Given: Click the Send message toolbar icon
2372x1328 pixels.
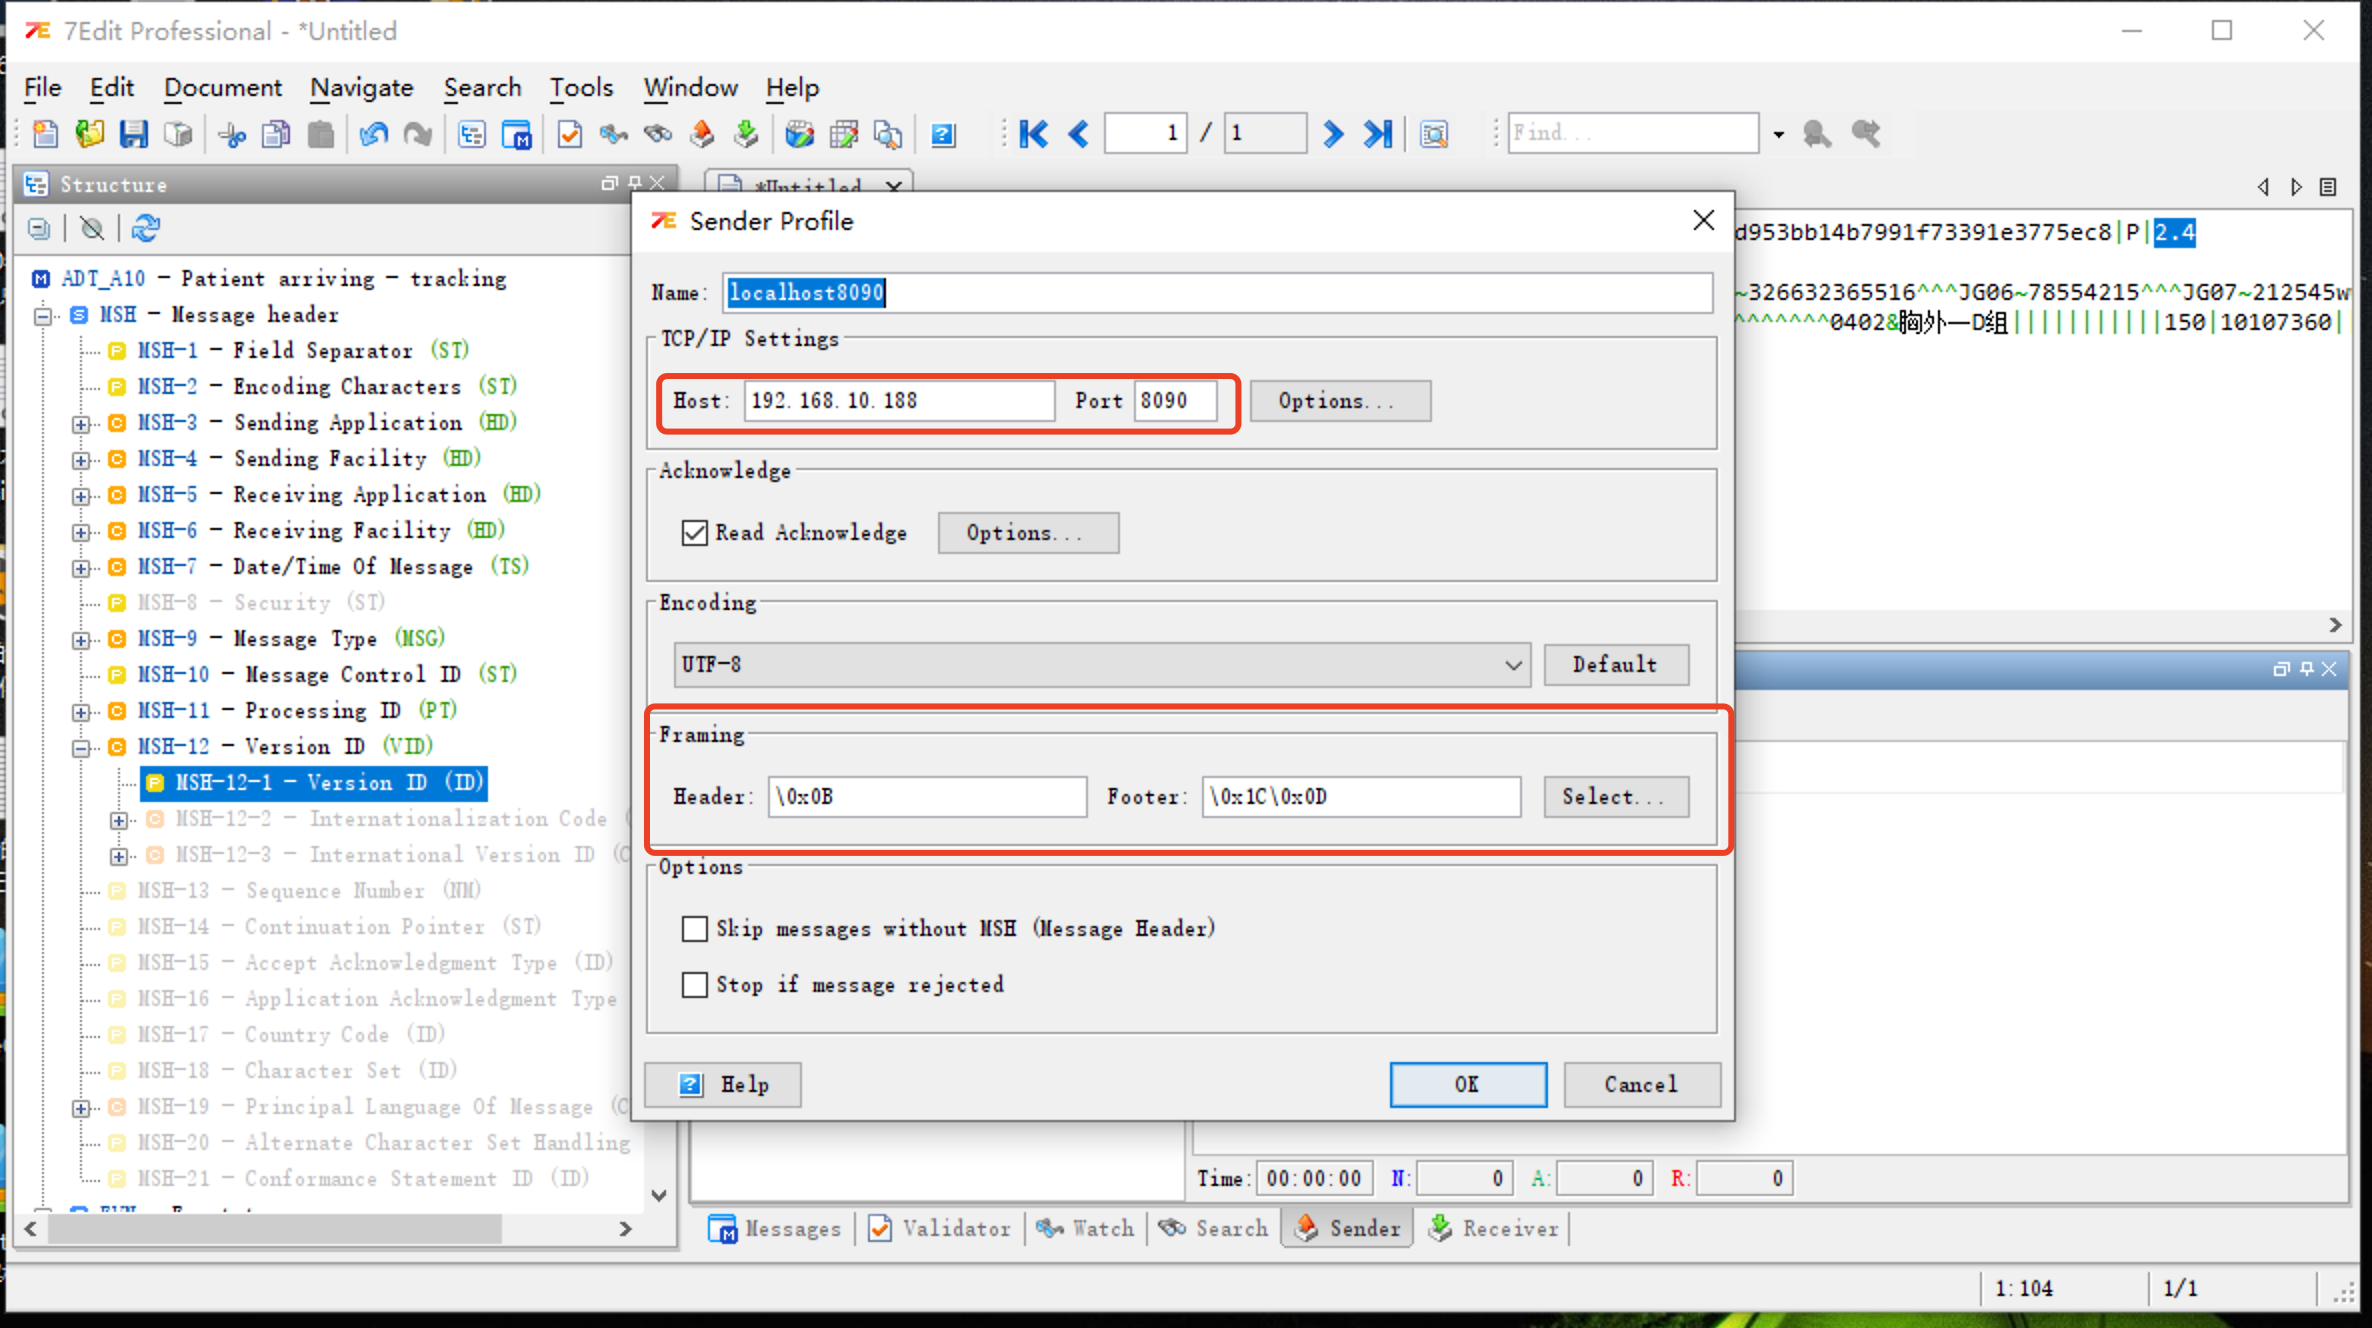Looking at the screenshot, I should tap(702, 134).
